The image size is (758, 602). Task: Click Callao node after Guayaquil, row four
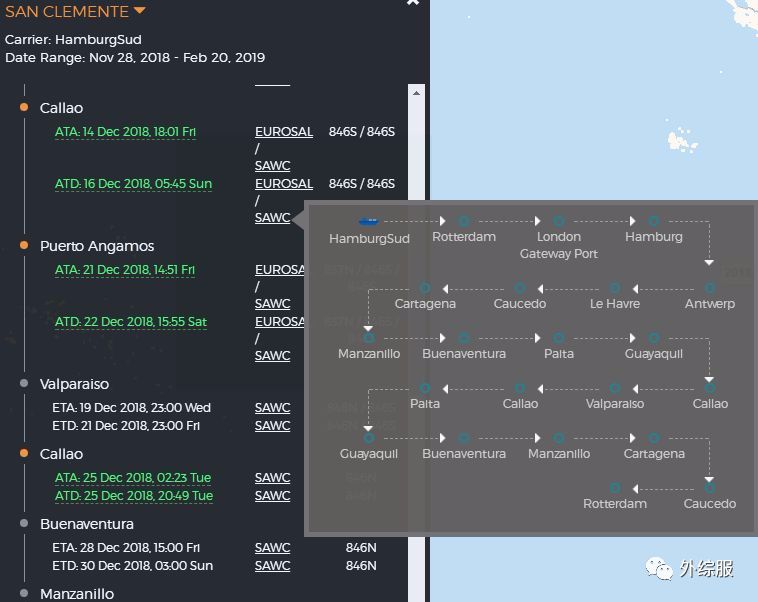click(710, 388)
